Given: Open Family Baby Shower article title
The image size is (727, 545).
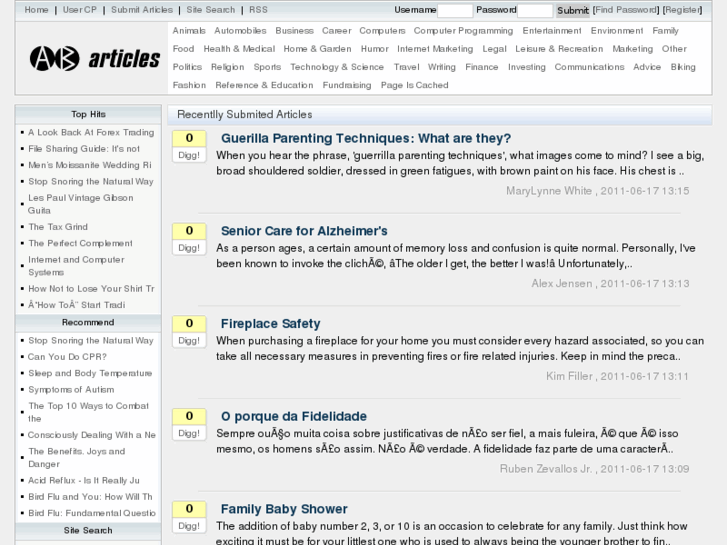Looking at the screenshot, I should coord(284,509).
